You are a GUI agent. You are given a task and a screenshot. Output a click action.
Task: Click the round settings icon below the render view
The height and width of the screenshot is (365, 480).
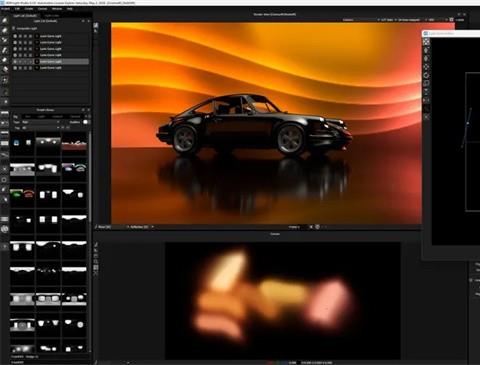pos(318,227)
